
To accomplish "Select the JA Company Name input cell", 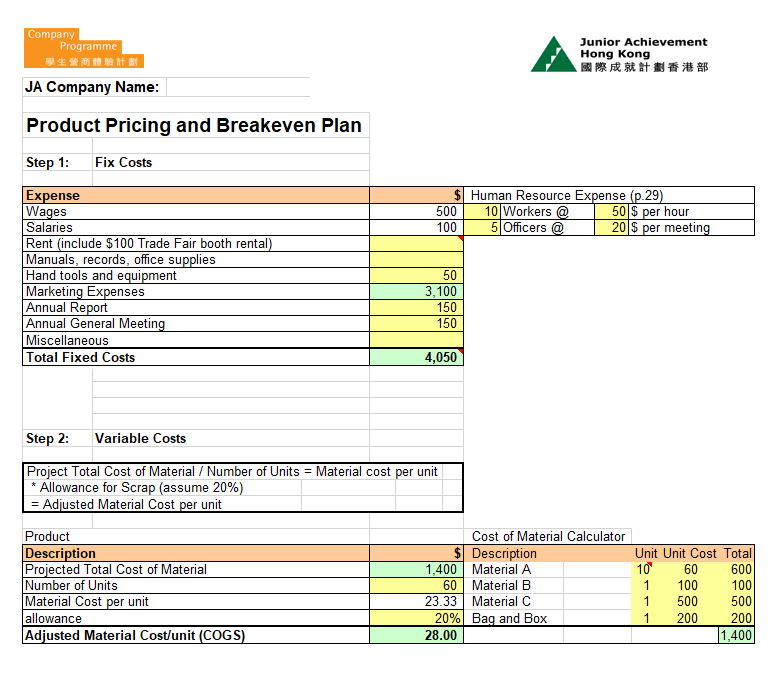I will tap(238, 87).
